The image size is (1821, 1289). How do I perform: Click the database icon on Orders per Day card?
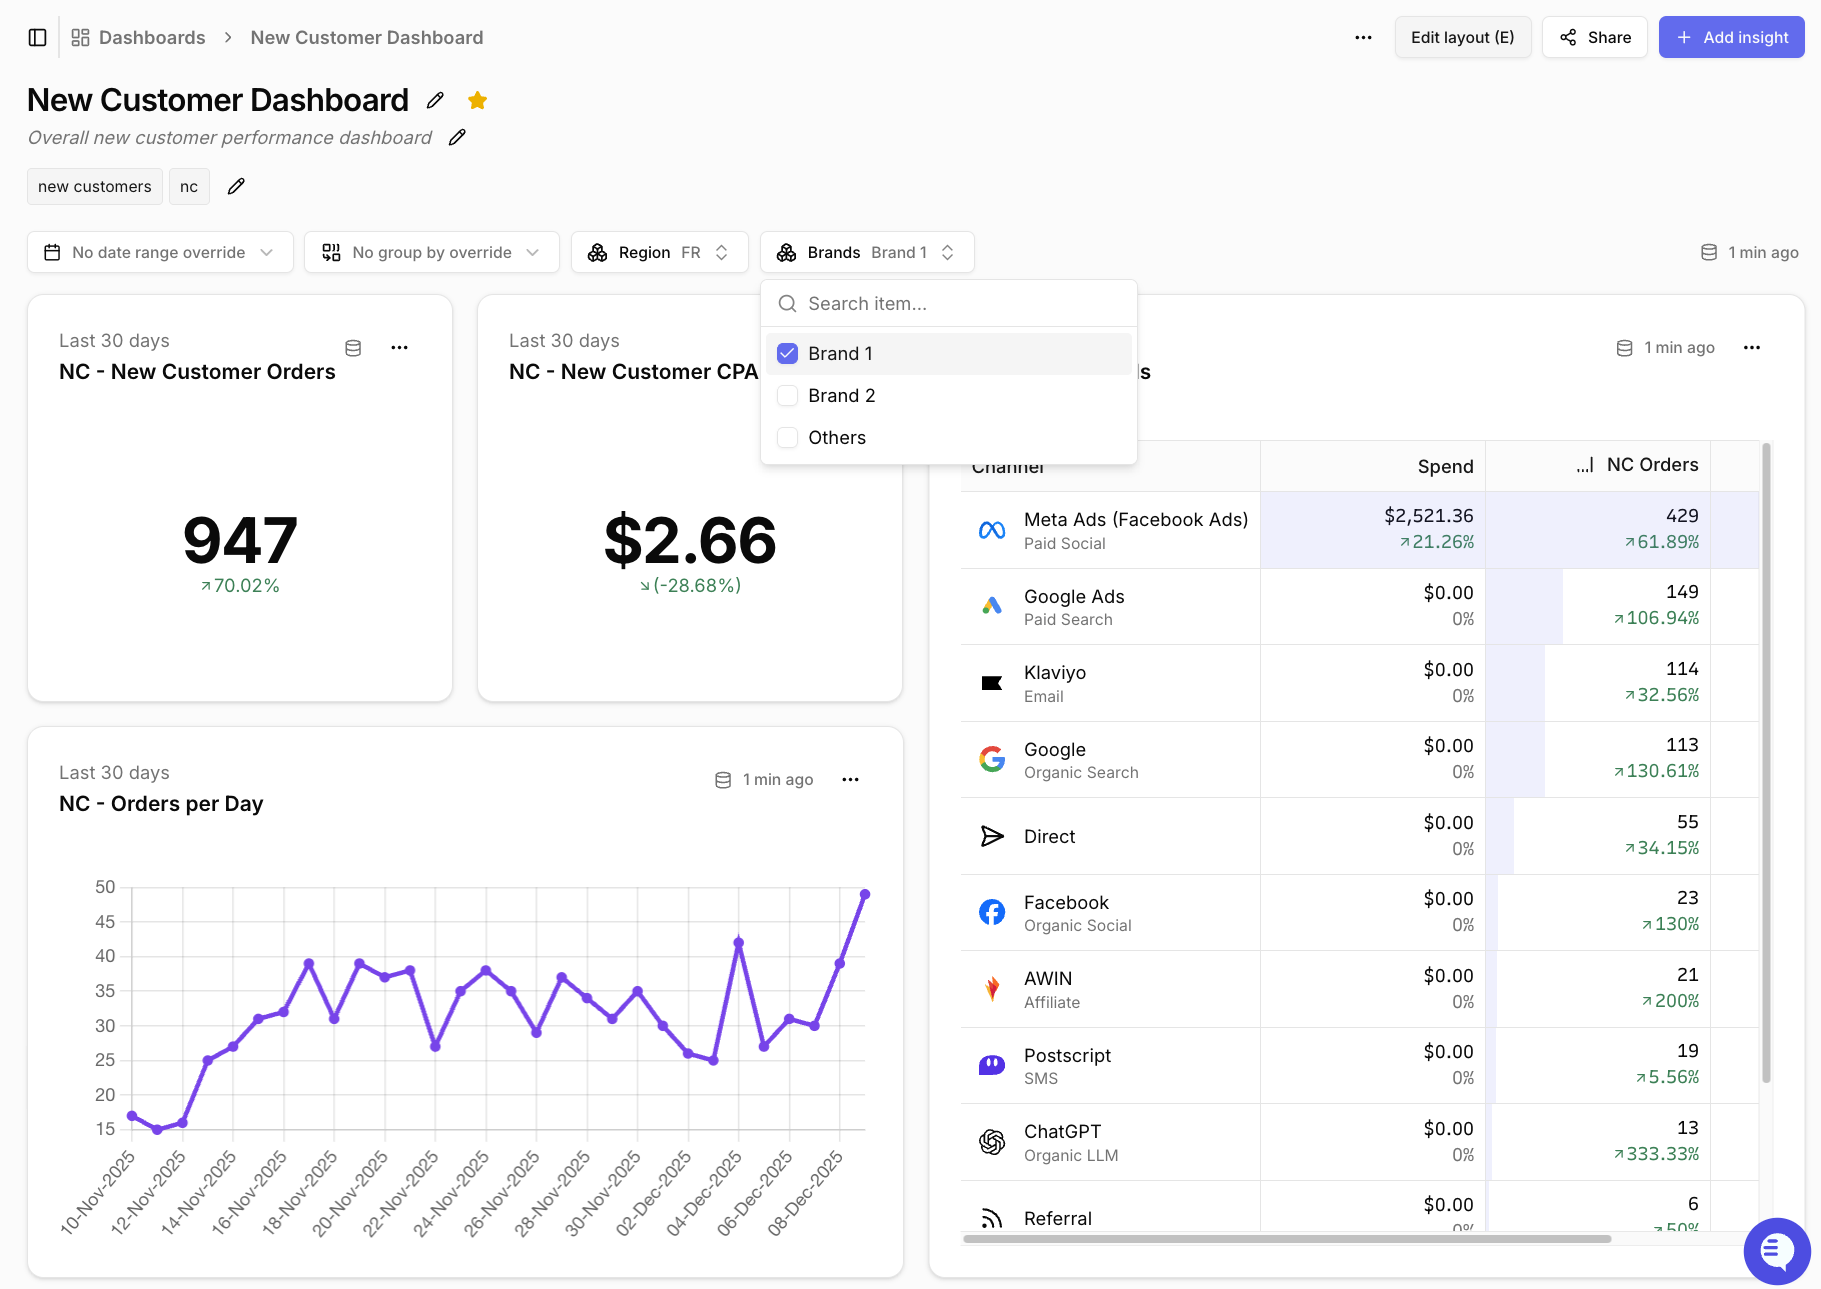point(723,780)
